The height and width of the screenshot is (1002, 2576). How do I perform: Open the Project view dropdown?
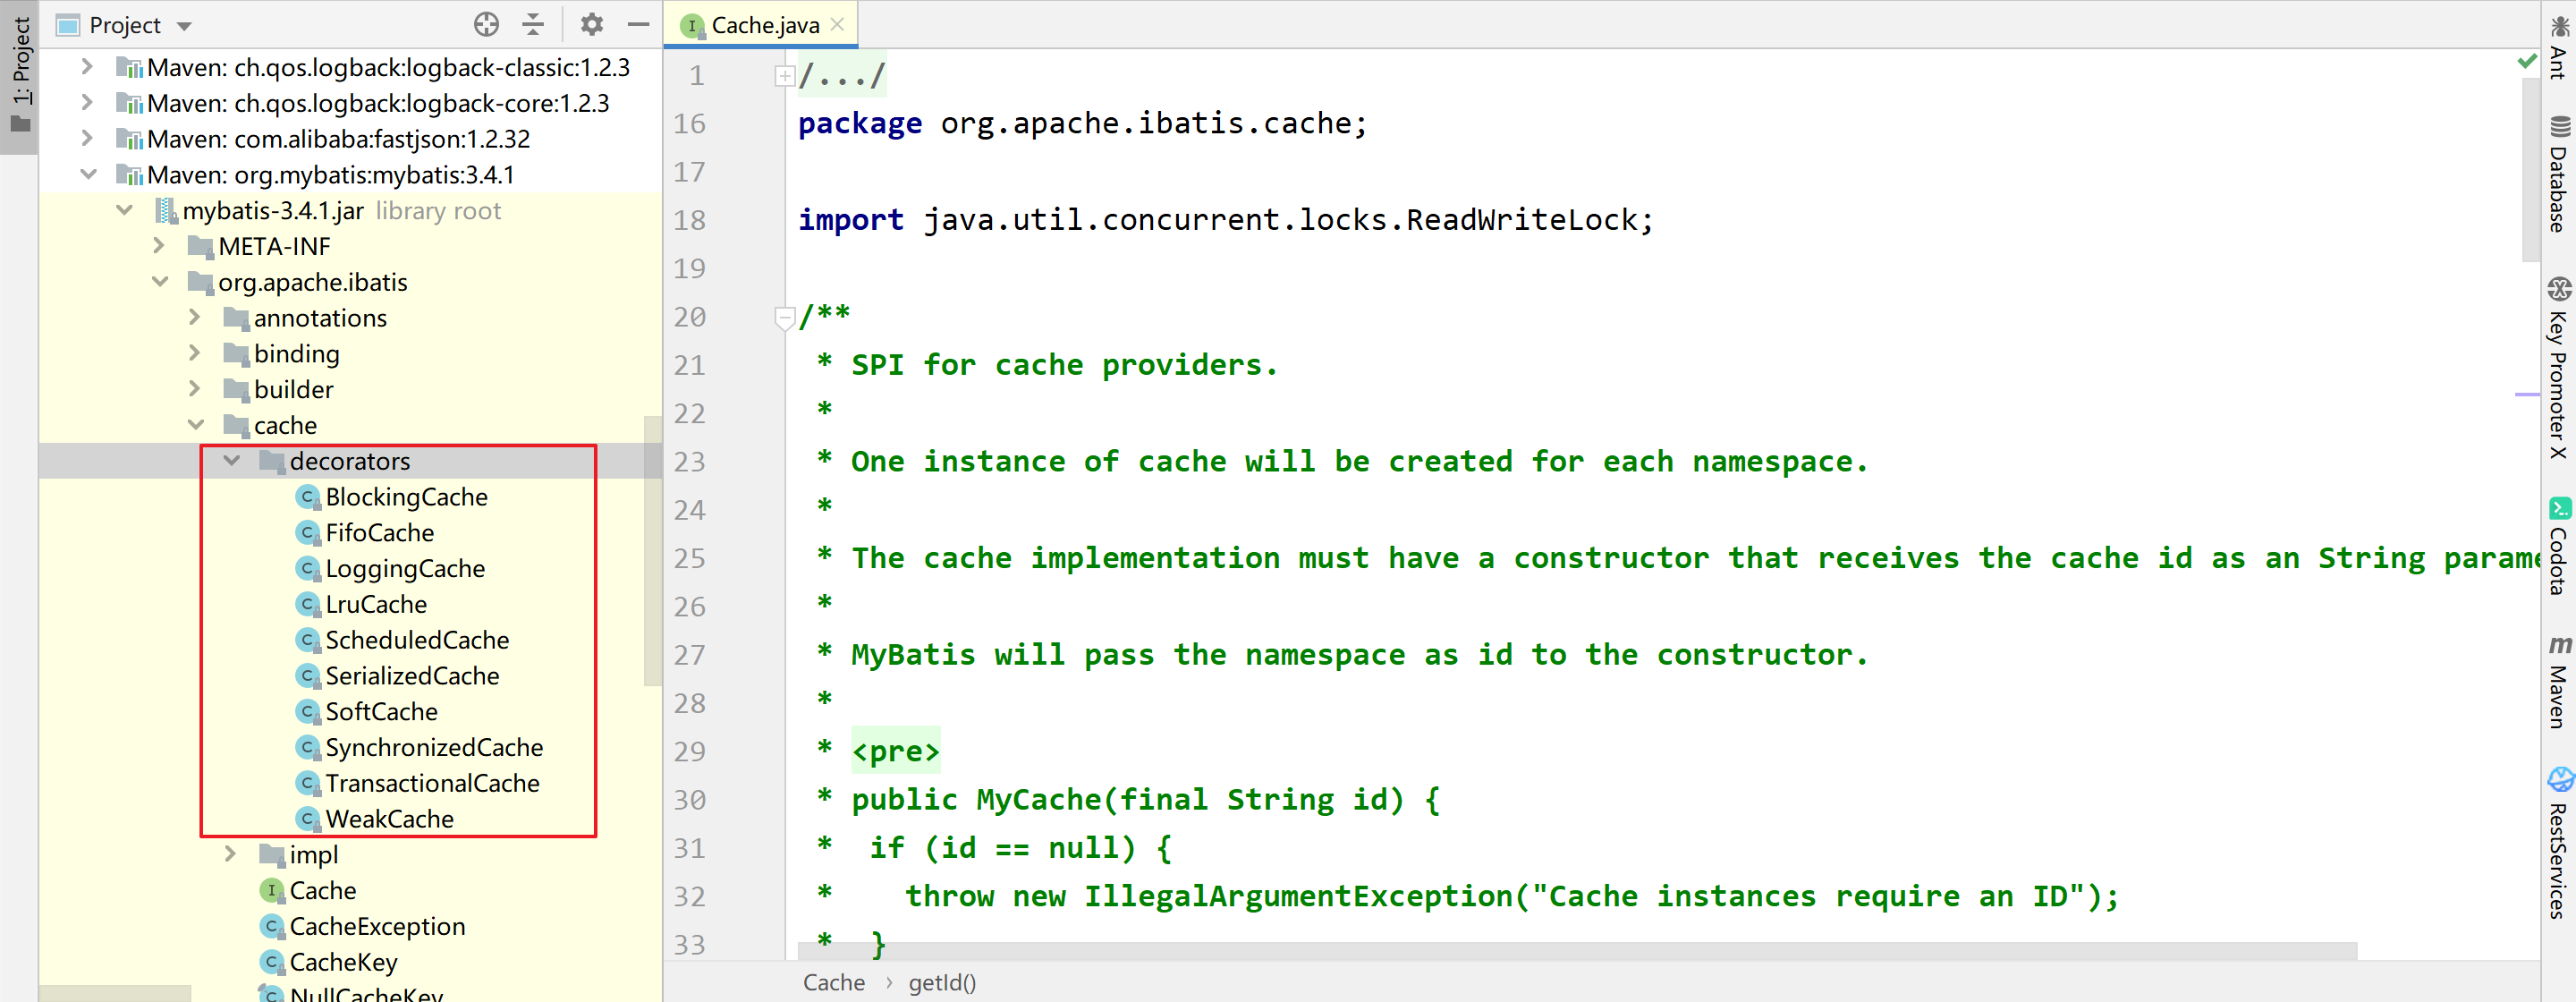click(x=184, y=26)
